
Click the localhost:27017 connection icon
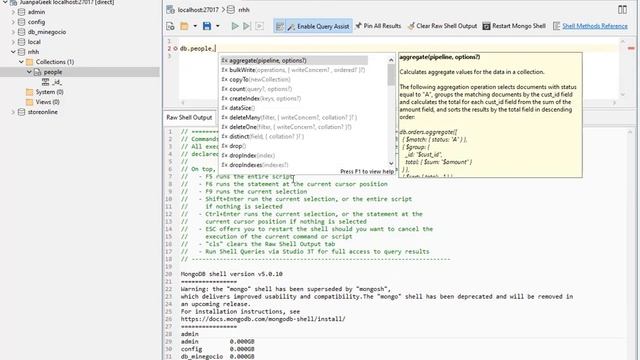(171, 9)
